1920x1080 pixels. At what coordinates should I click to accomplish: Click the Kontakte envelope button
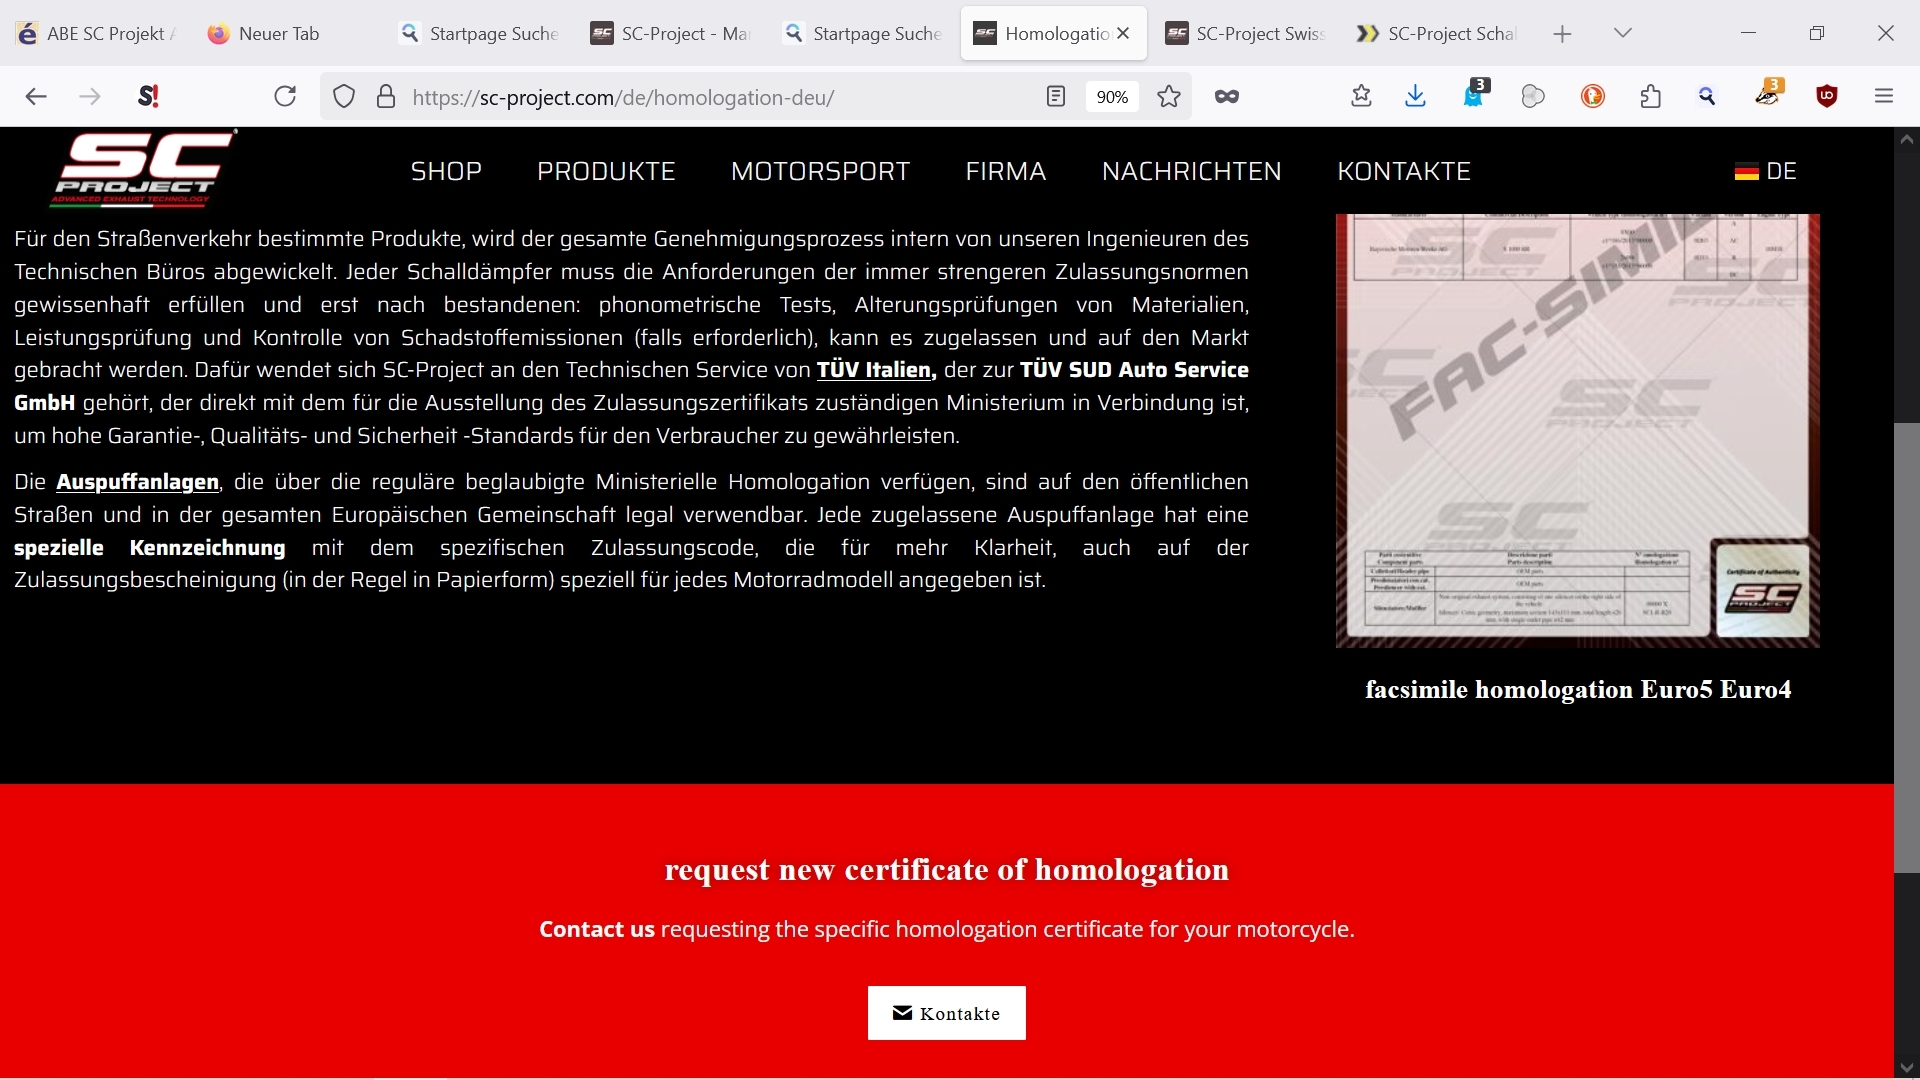coord(947,1013)
